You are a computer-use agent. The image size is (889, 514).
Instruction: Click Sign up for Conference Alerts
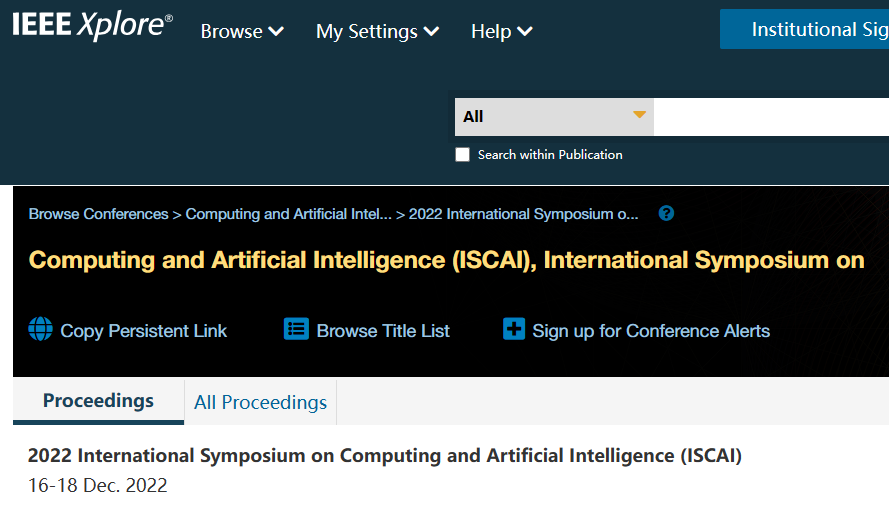651,331
